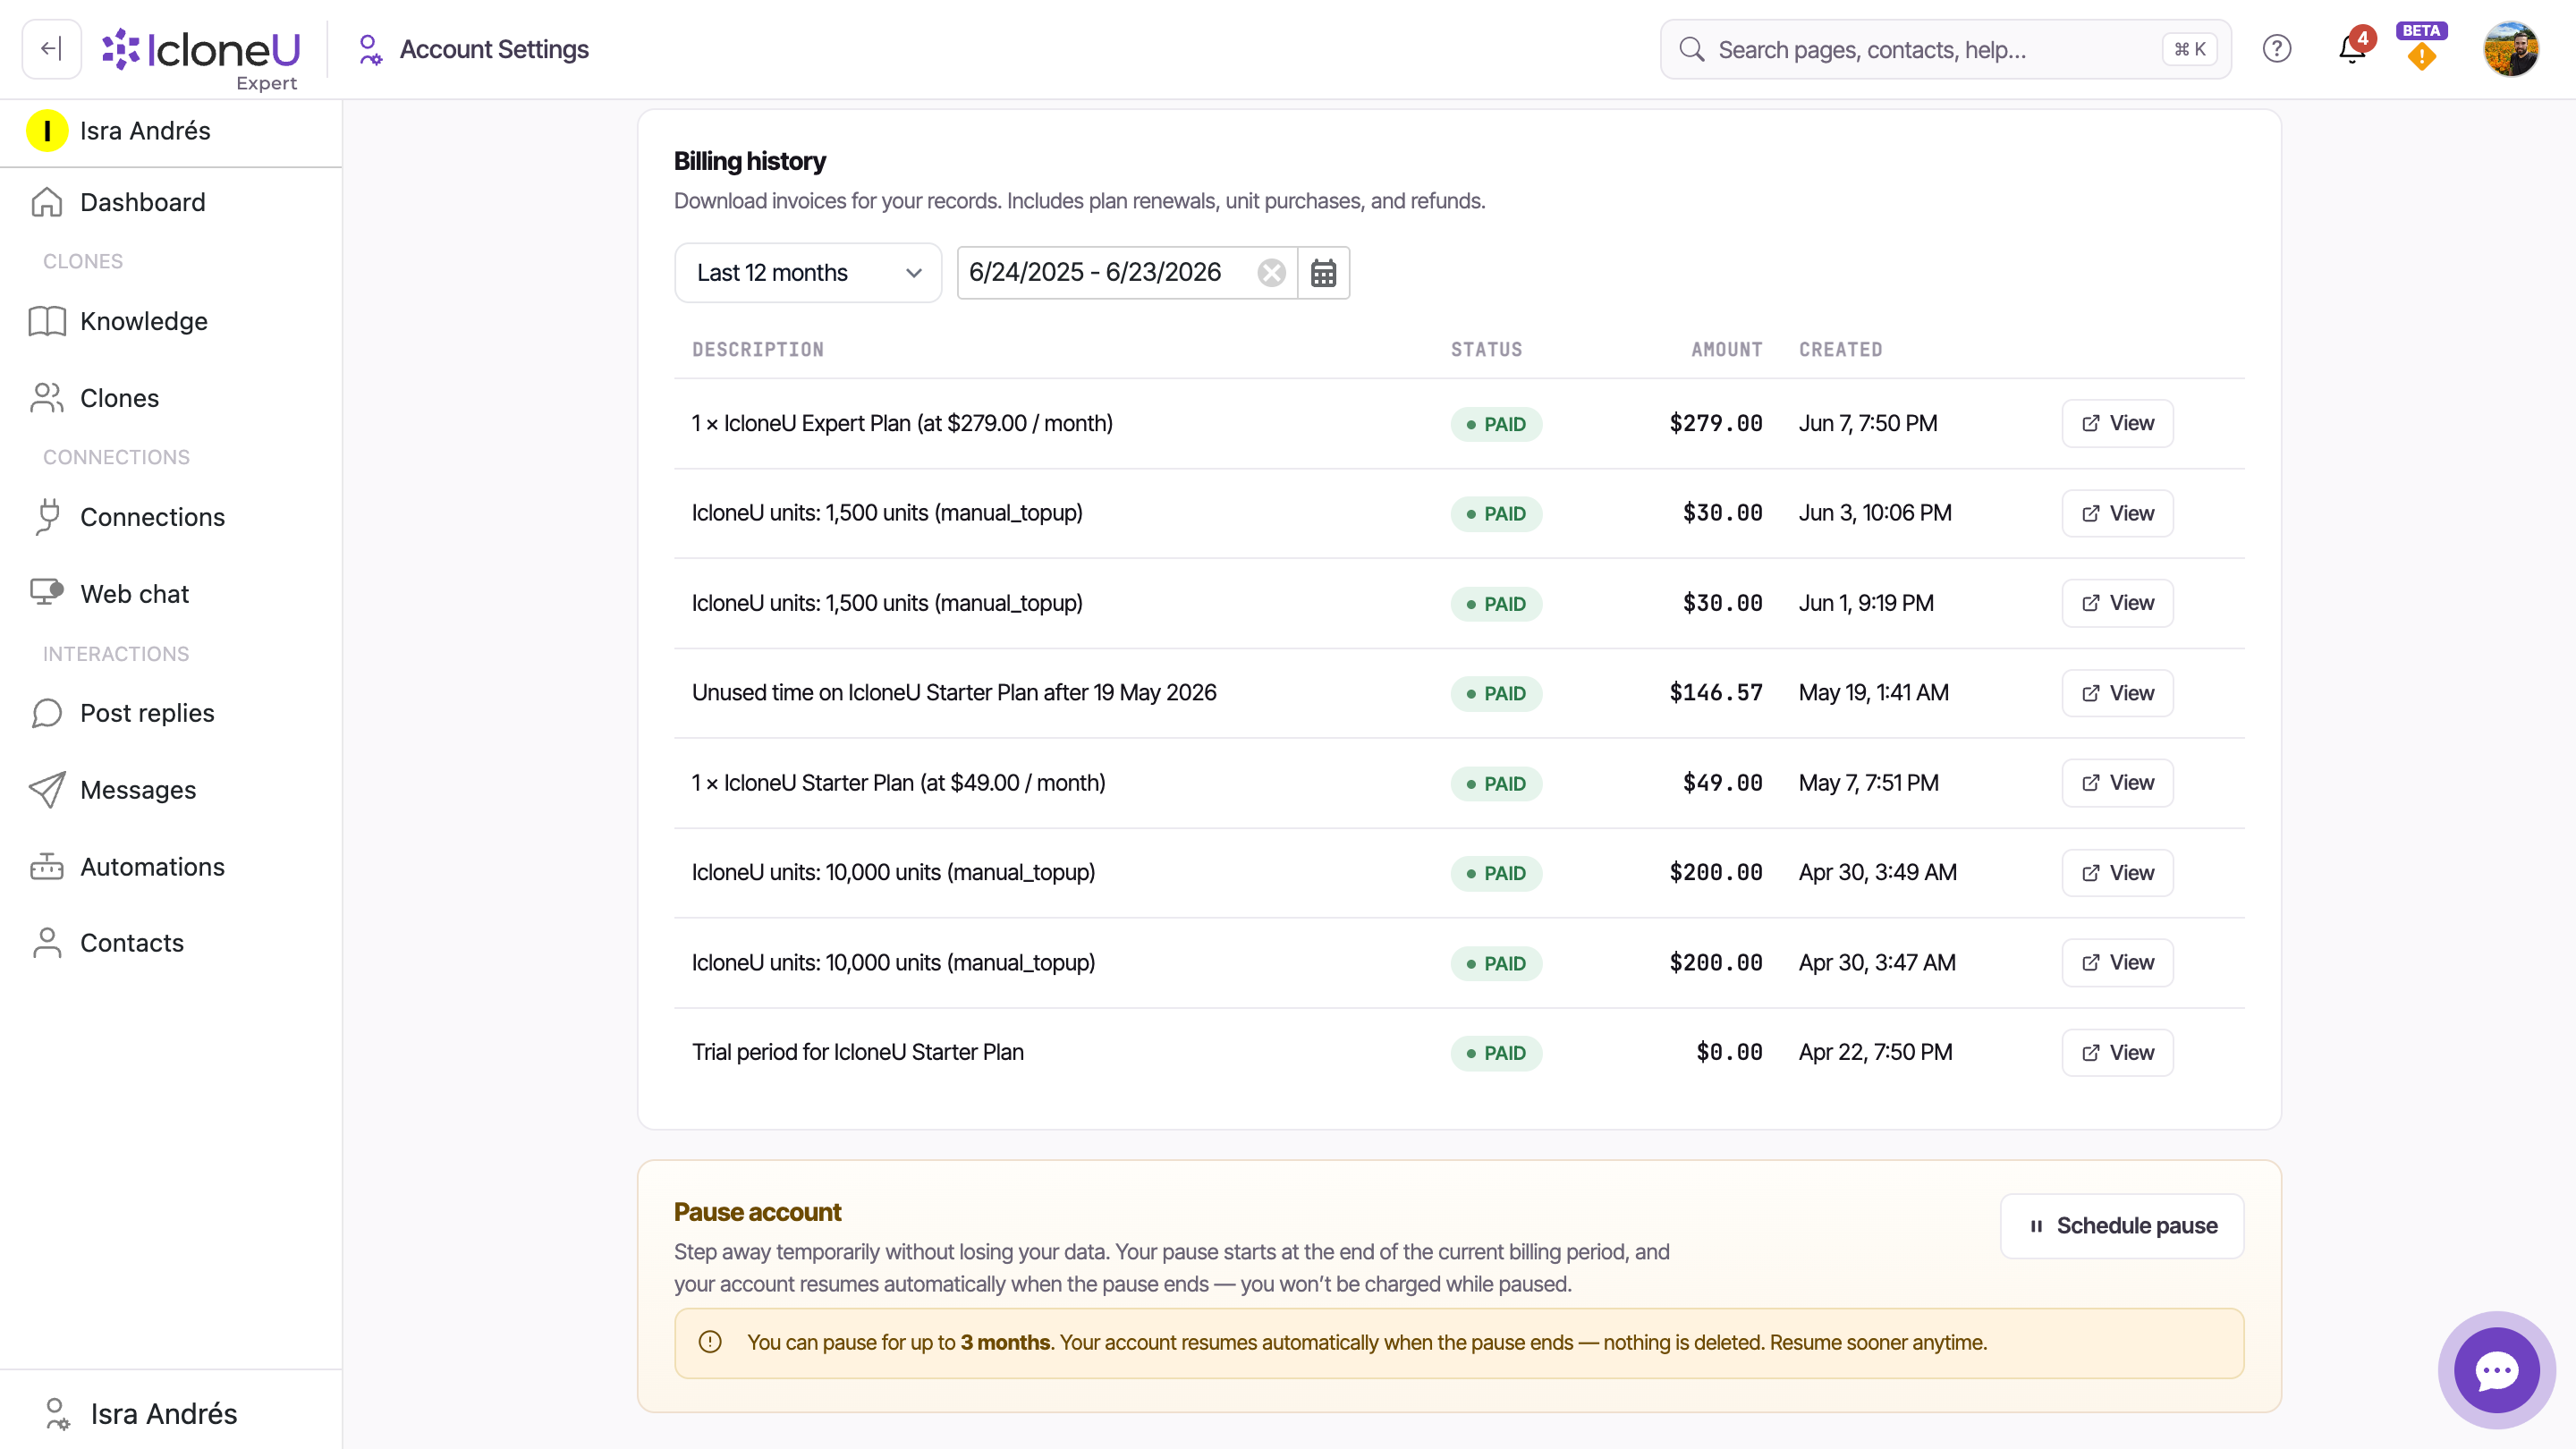This screenshot has height=1449, width=2576.
Task: Click the info icon in the pause notice
Action: [x=710, y=1342]
